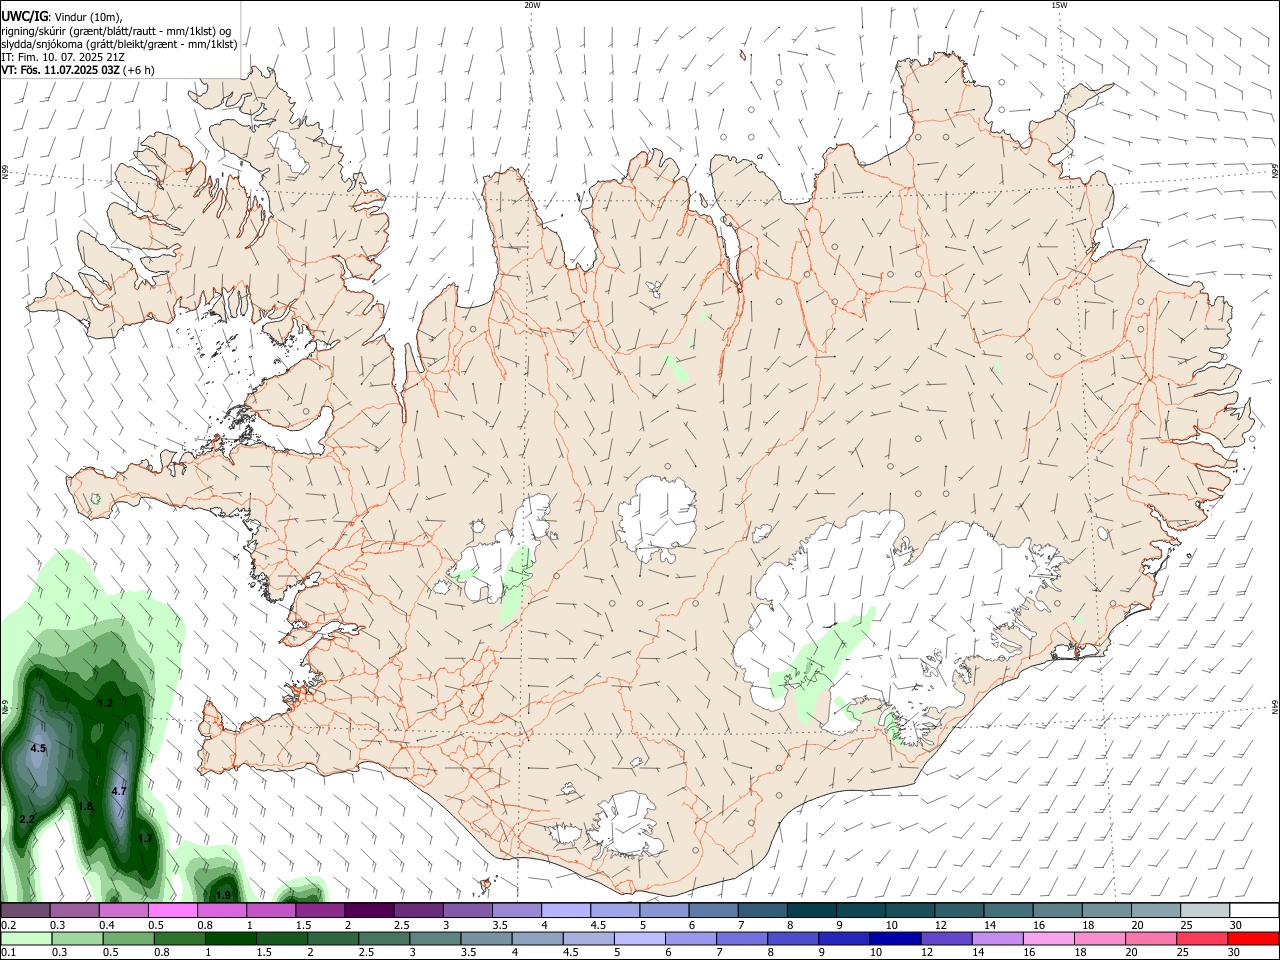Click the 0.2 label in upper legend row
Image resolution: width=1280 pixels, height=960 pixels.
8,925
